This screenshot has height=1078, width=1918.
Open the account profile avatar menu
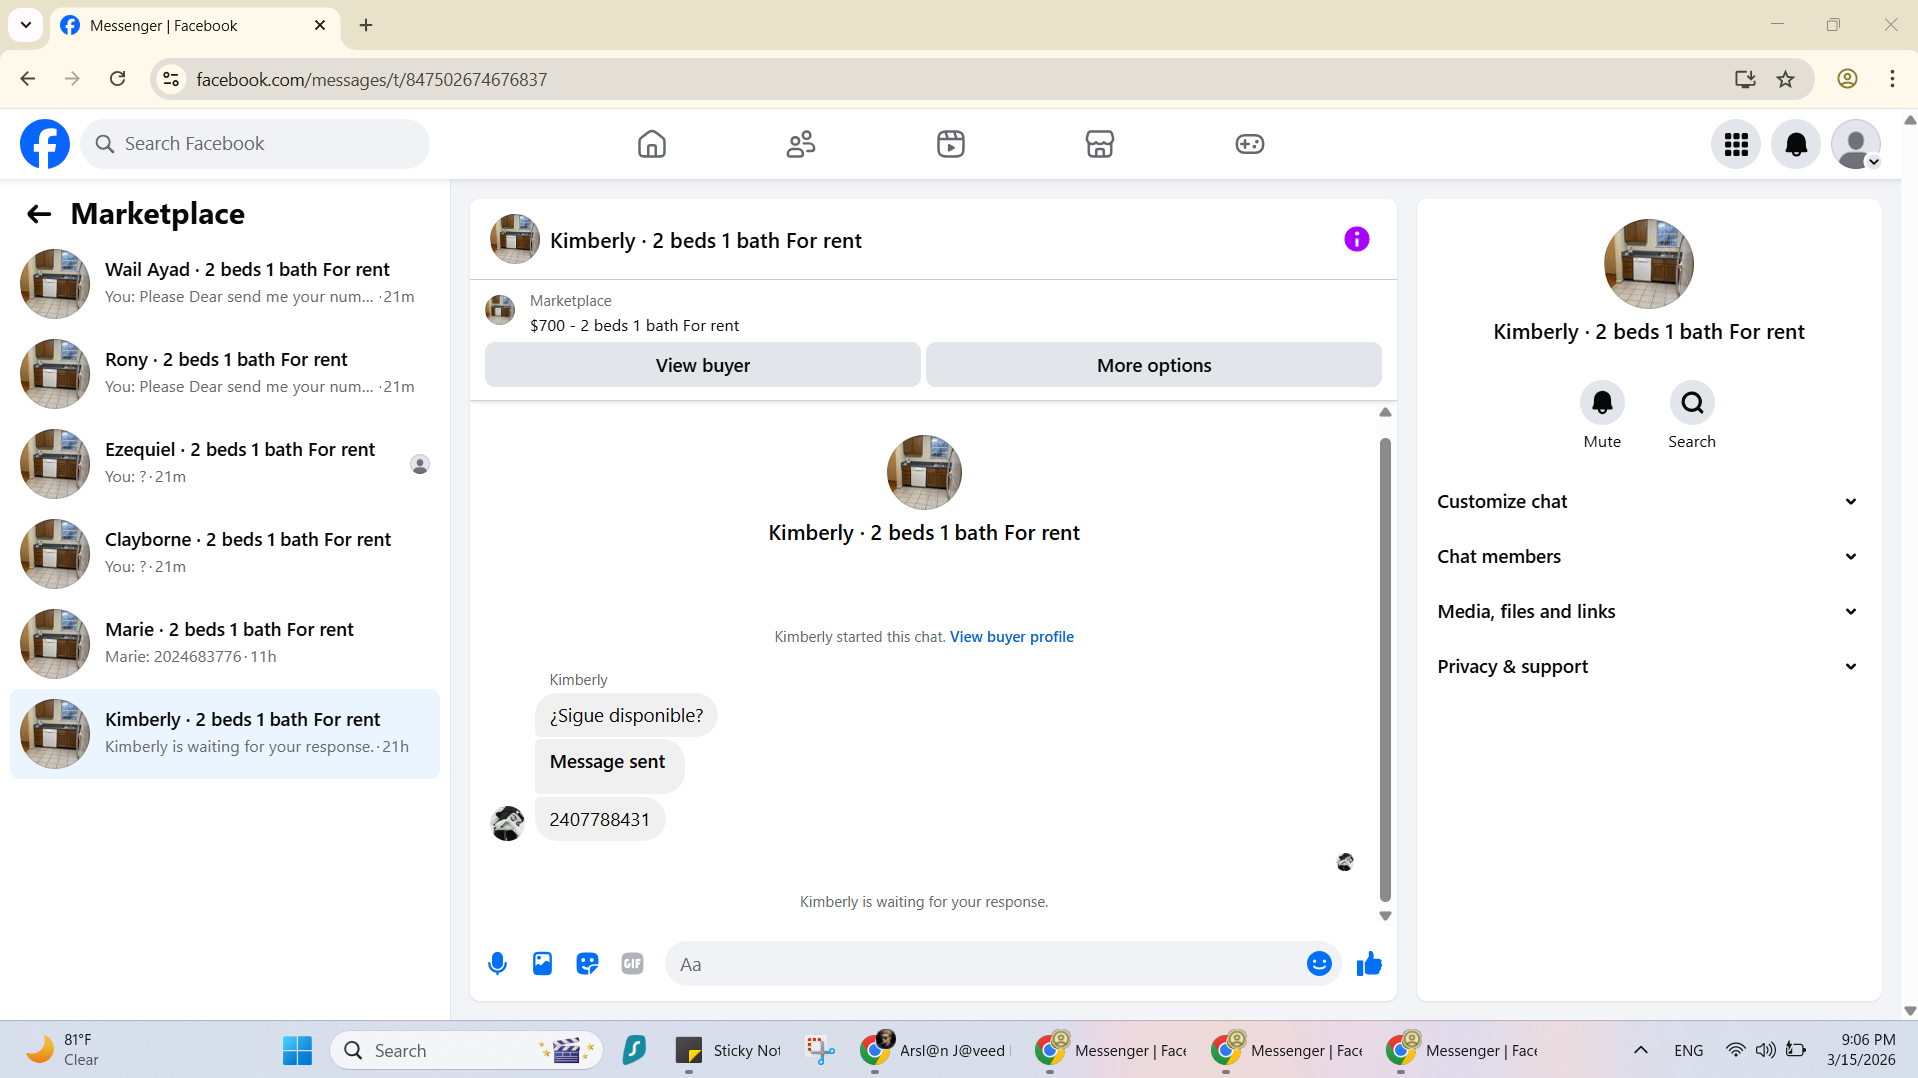(x=1856, y=144)
